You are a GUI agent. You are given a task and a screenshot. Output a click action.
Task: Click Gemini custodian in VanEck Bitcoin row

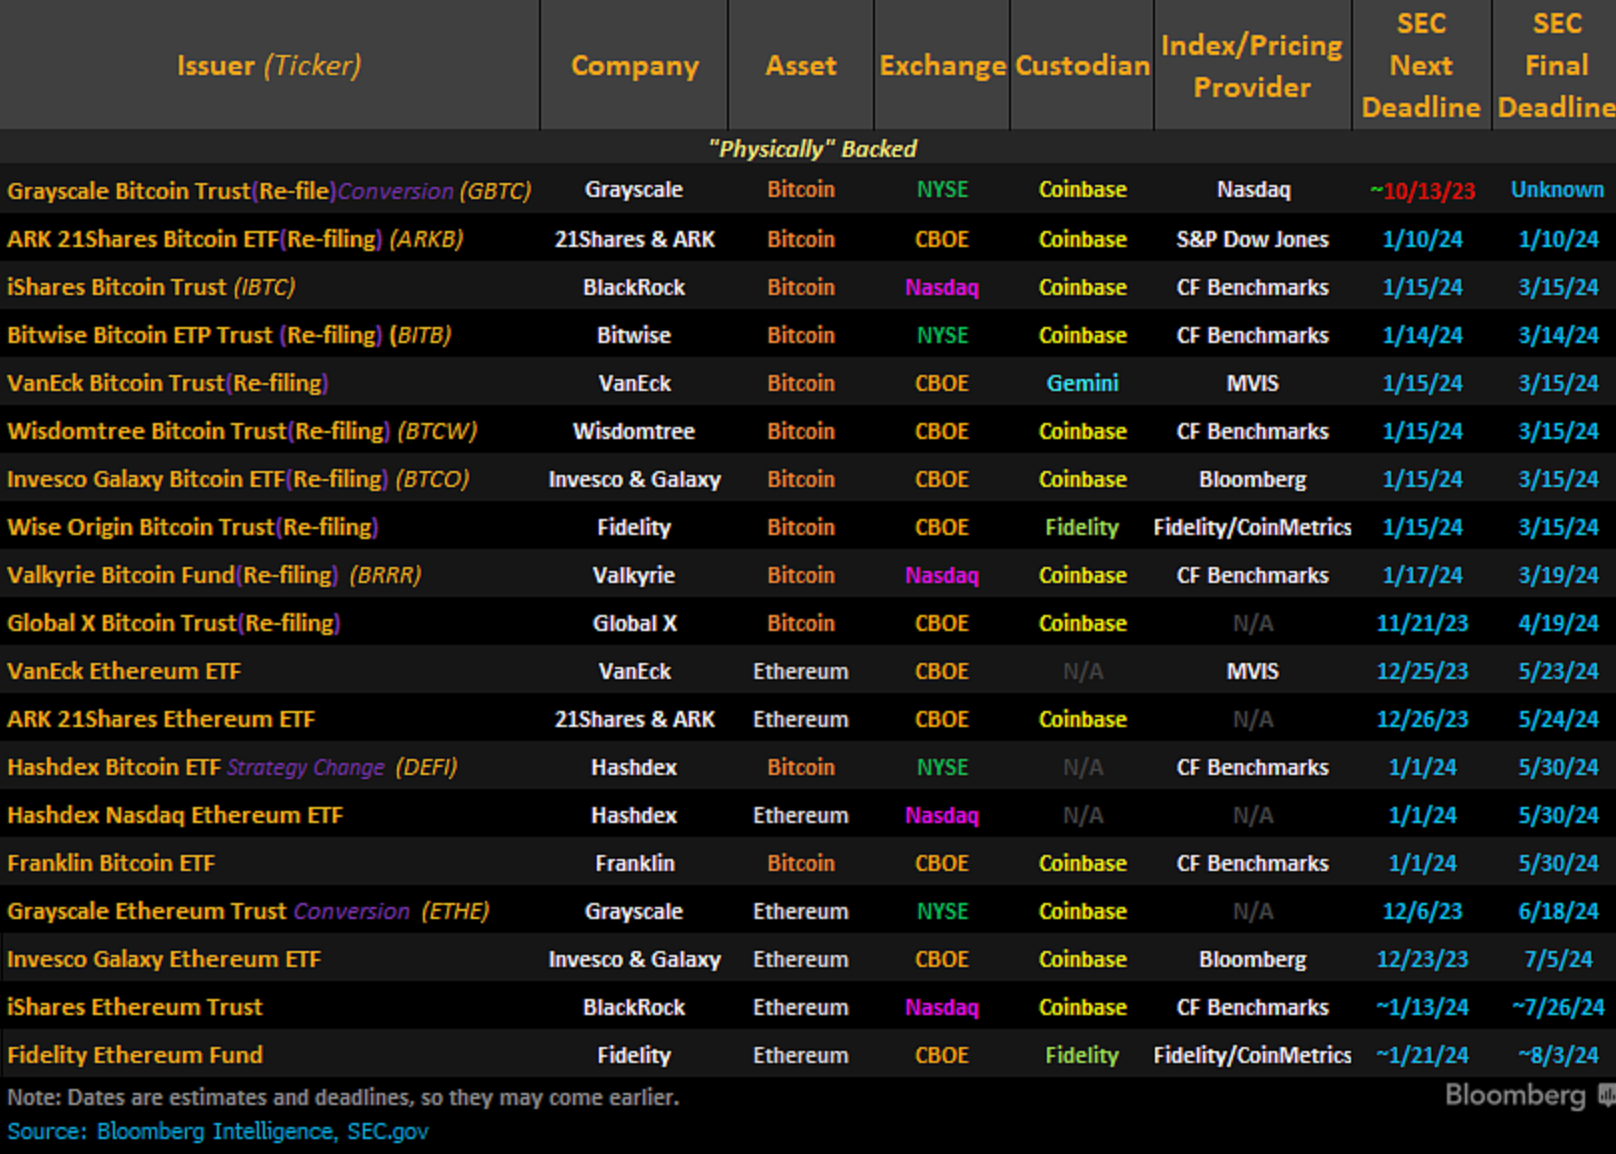[1082, 383]
